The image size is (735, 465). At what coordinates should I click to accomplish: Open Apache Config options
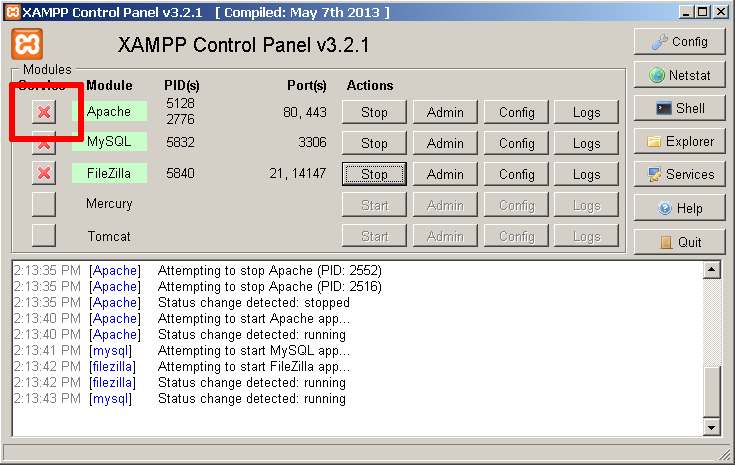pos(516,112)
